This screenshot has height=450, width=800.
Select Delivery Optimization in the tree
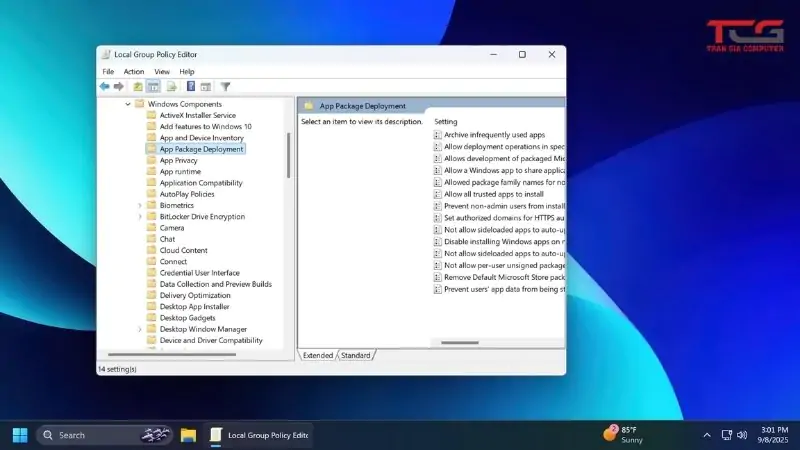(x=195, y=295)
